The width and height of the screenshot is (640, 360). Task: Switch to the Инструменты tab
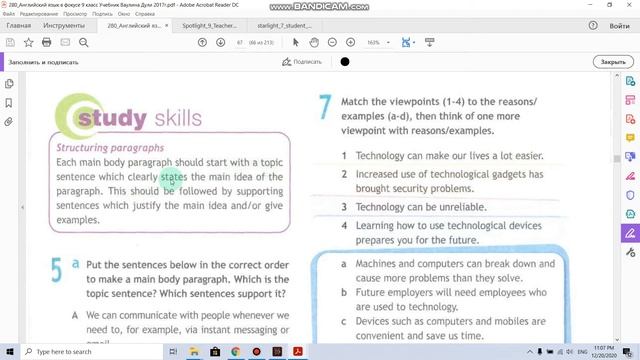click(x=64, y=26)
